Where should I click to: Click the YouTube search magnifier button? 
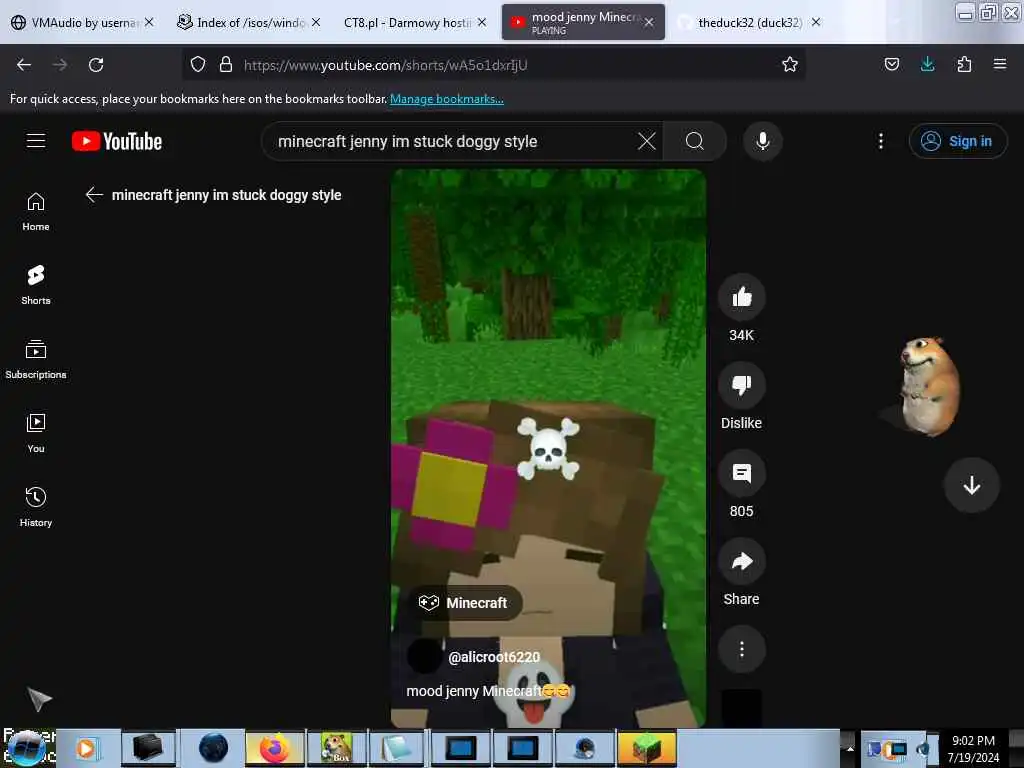(695, 141)
